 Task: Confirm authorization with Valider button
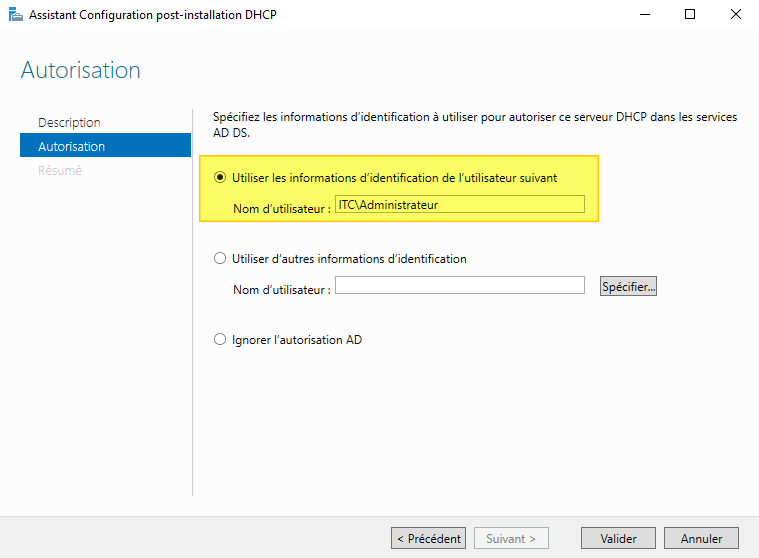618,538
